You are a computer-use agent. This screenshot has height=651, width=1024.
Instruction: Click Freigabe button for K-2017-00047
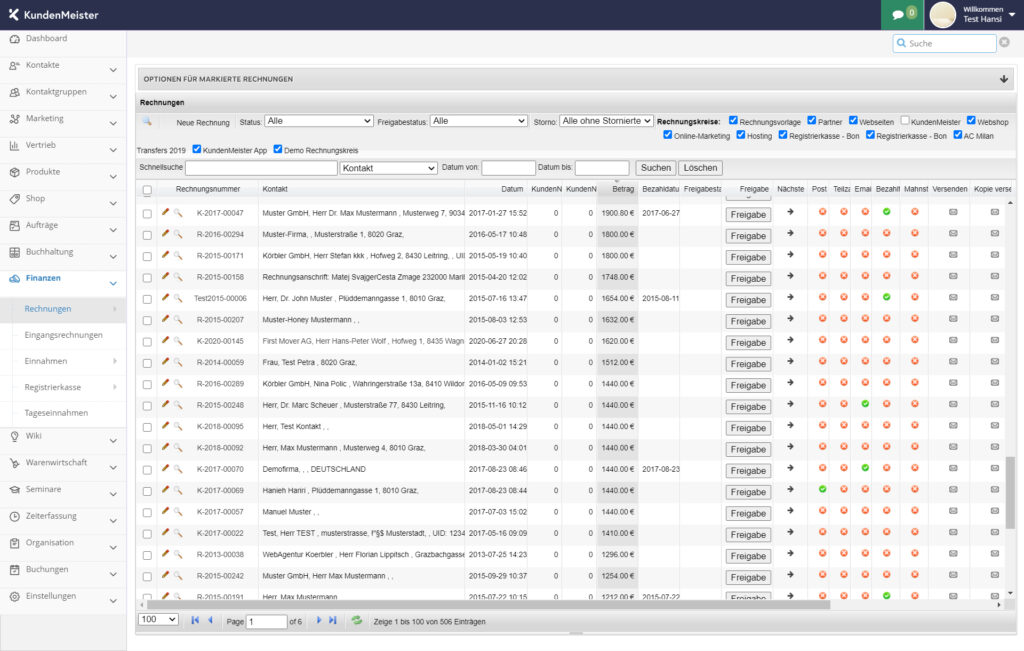(748, 214)
